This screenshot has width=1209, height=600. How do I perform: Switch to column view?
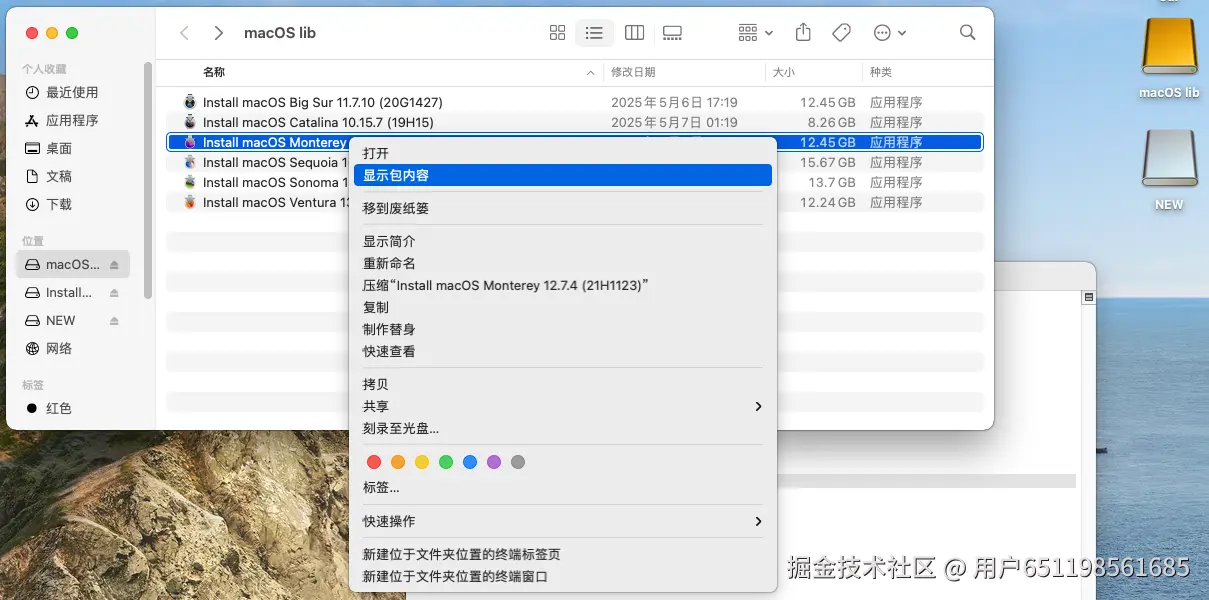tap(634, 33)
